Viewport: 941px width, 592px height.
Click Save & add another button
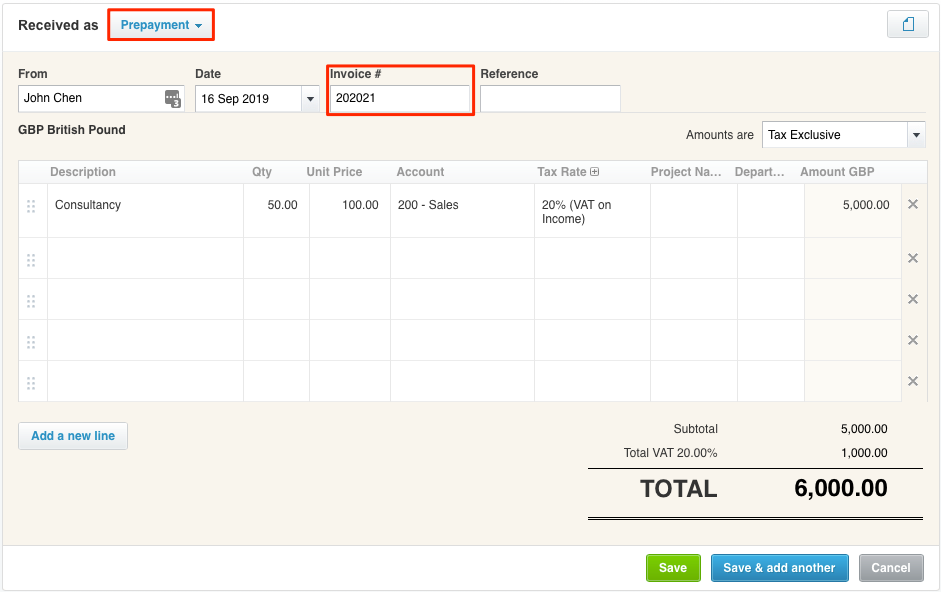click(779, 568)
